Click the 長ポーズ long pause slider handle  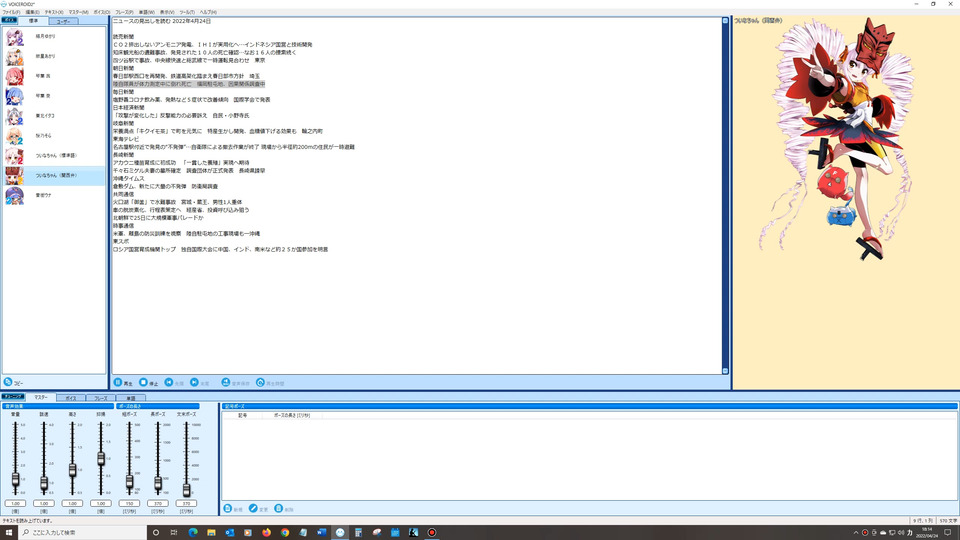tap(158, 484)
